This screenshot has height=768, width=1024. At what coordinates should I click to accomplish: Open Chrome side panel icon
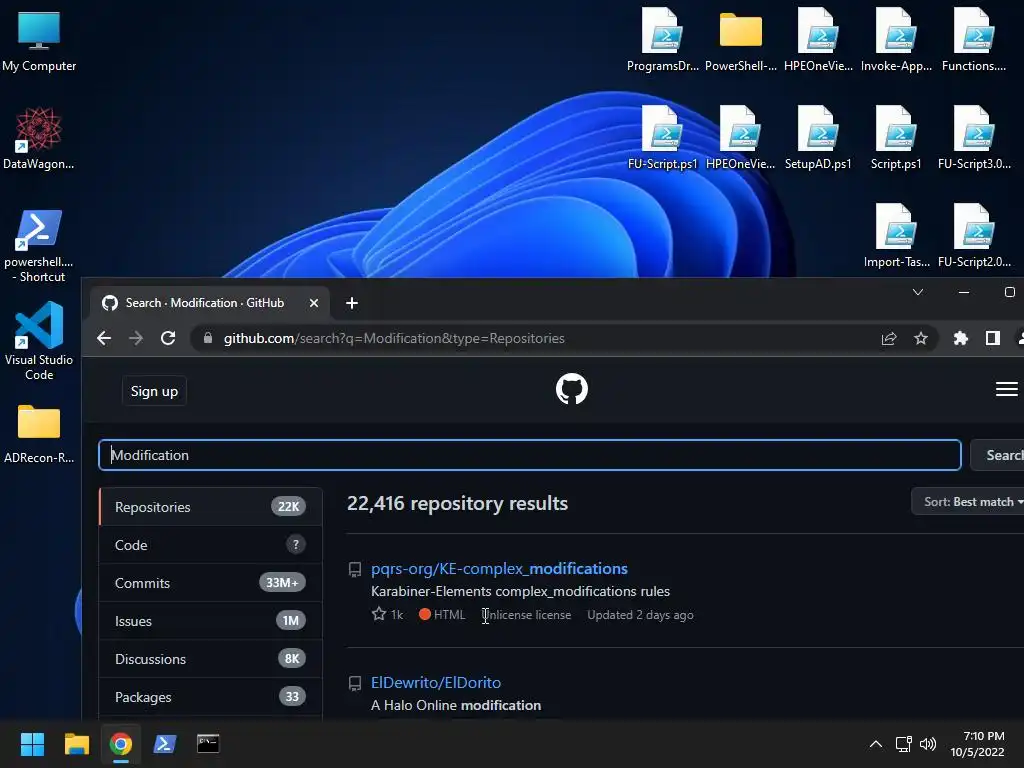click(993, 338)
